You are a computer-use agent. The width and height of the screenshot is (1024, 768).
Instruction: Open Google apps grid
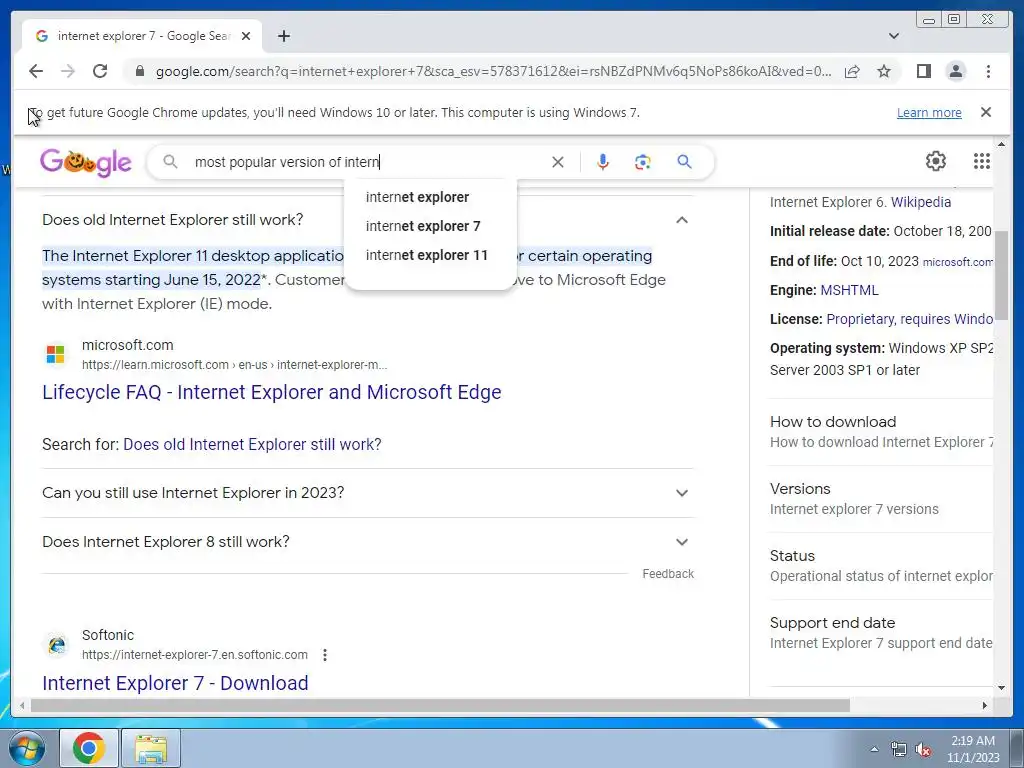tap(982, 161)
